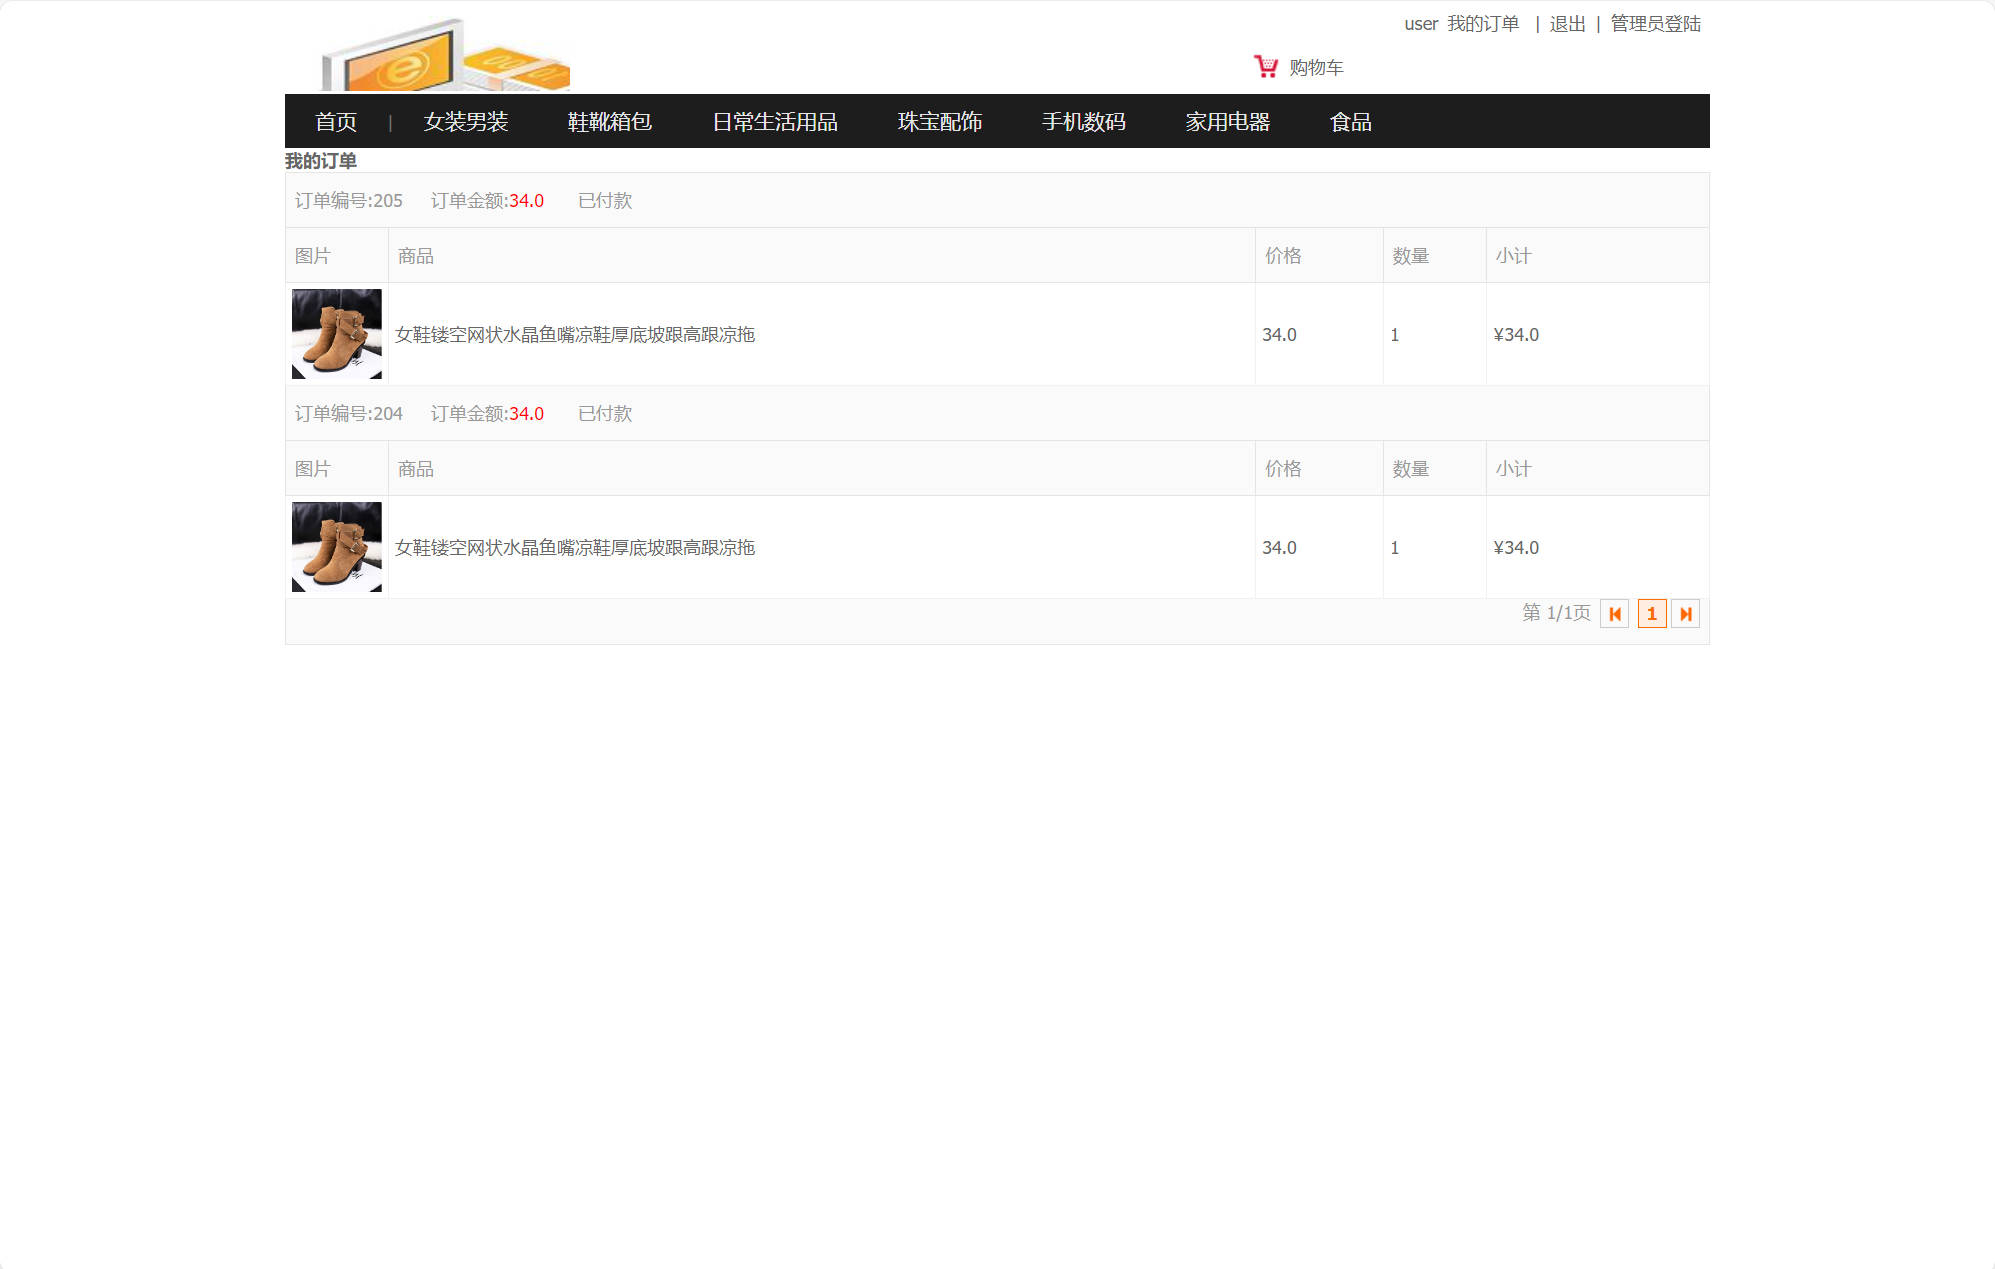Click 退出 logout link
This screenshot has width=1995, height=1269.
pos(1567,24)
